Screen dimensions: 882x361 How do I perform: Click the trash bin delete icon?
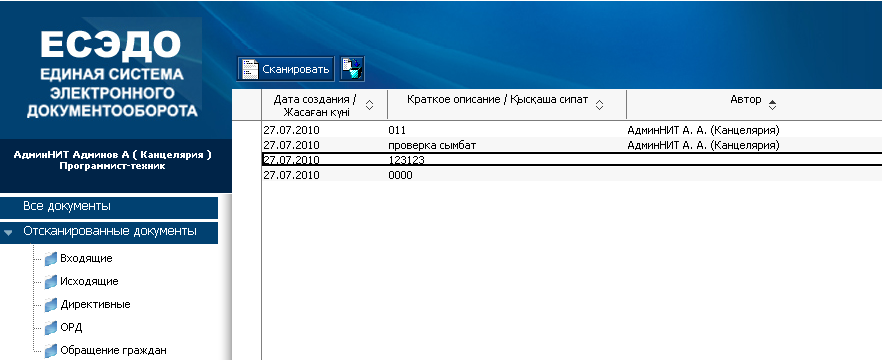[352, 69]
